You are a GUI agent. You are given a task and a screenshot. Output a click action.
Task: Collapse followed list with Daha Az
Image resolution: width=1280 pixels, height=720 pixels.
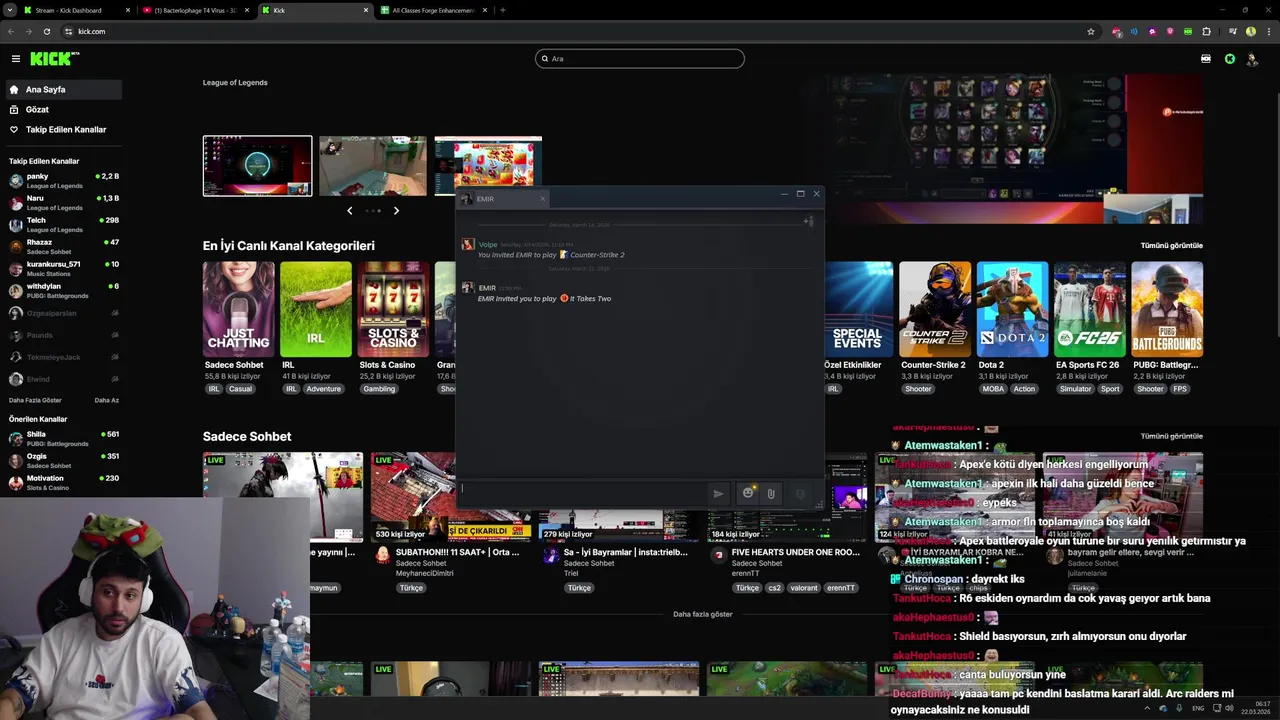[107, 400]
